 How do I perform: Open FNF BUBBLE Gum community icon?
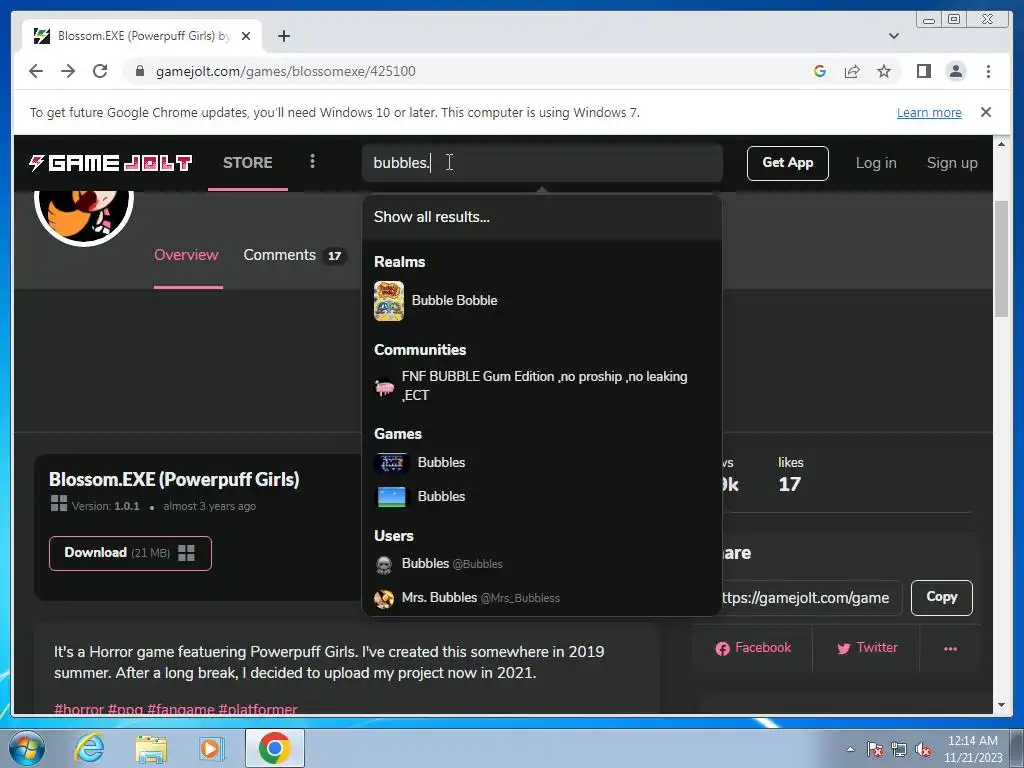(x=384, y=387)
